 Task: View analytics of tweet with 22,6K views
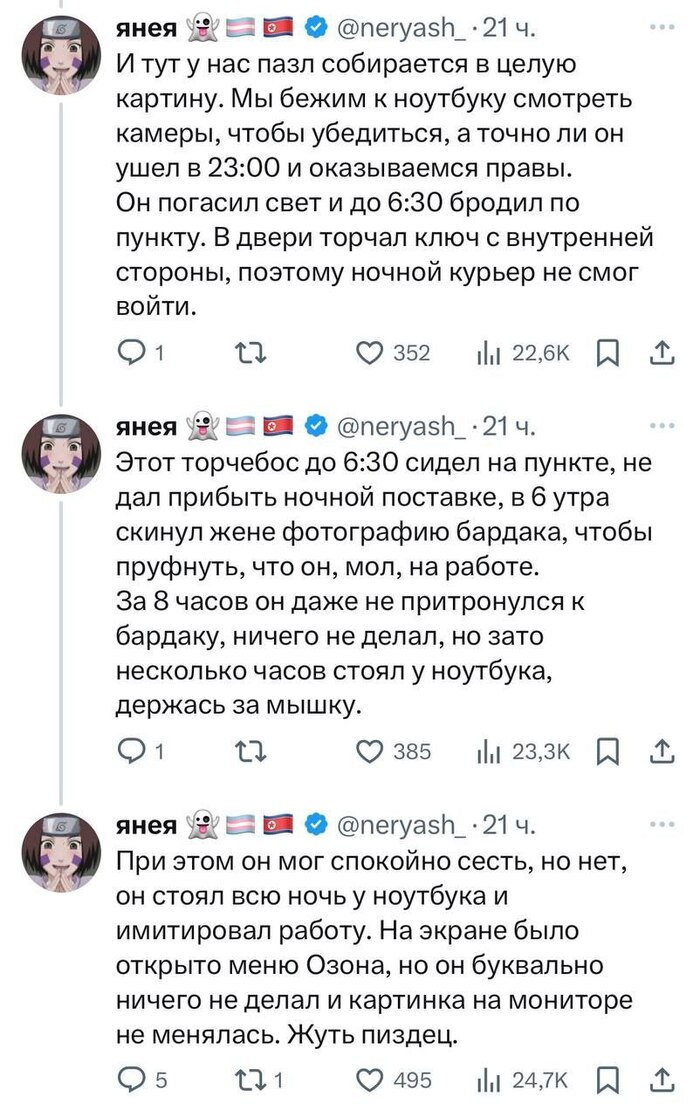pos(487,352)
